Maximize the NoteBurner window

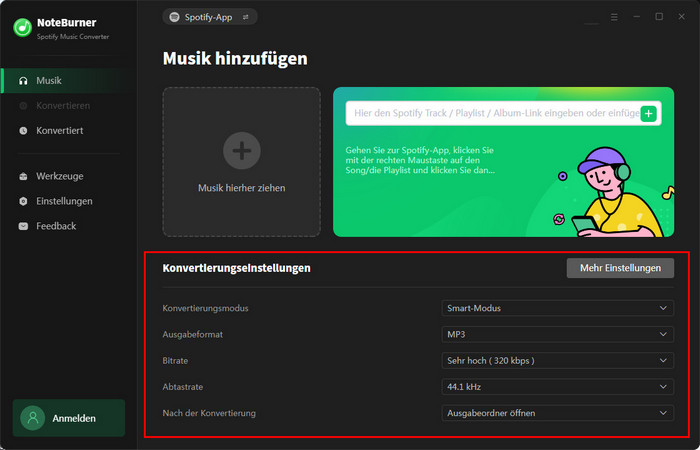click(659, 17)
